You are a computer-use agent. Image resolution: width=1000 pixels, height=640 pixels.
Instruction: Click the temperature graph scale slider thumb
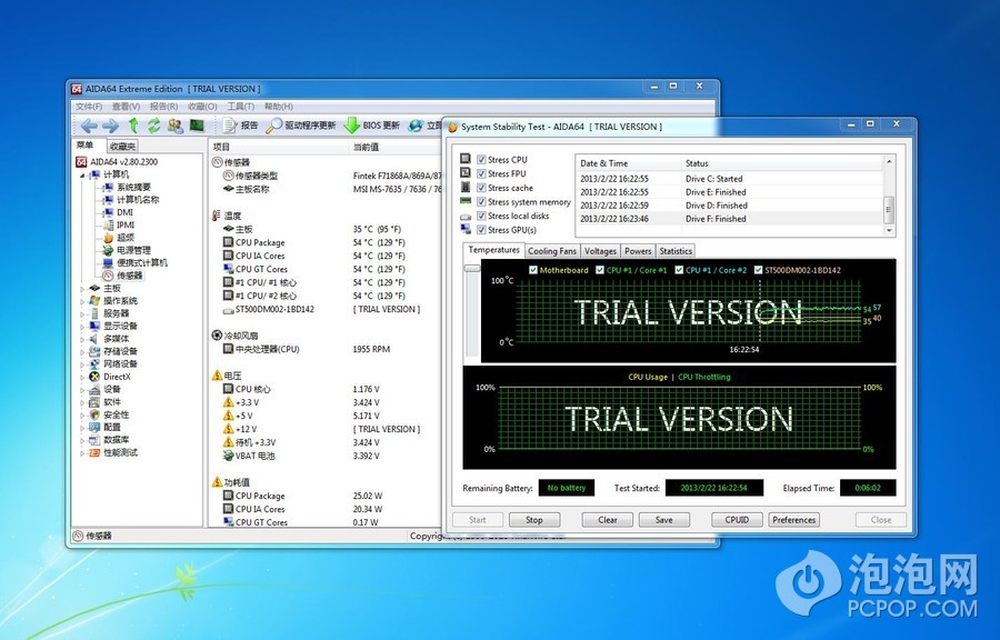tap(472, 268)
